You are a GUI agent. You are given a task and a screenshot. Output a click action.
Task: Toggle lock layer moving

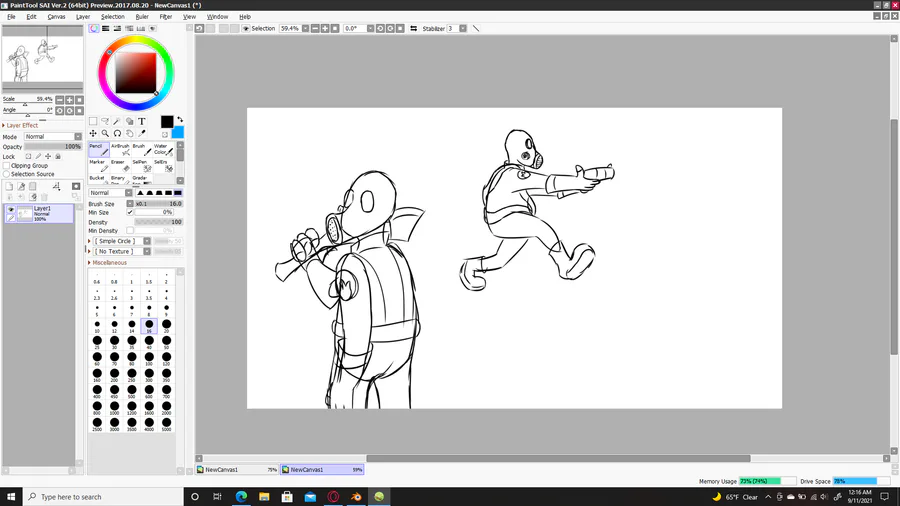(x=48, y=156)
